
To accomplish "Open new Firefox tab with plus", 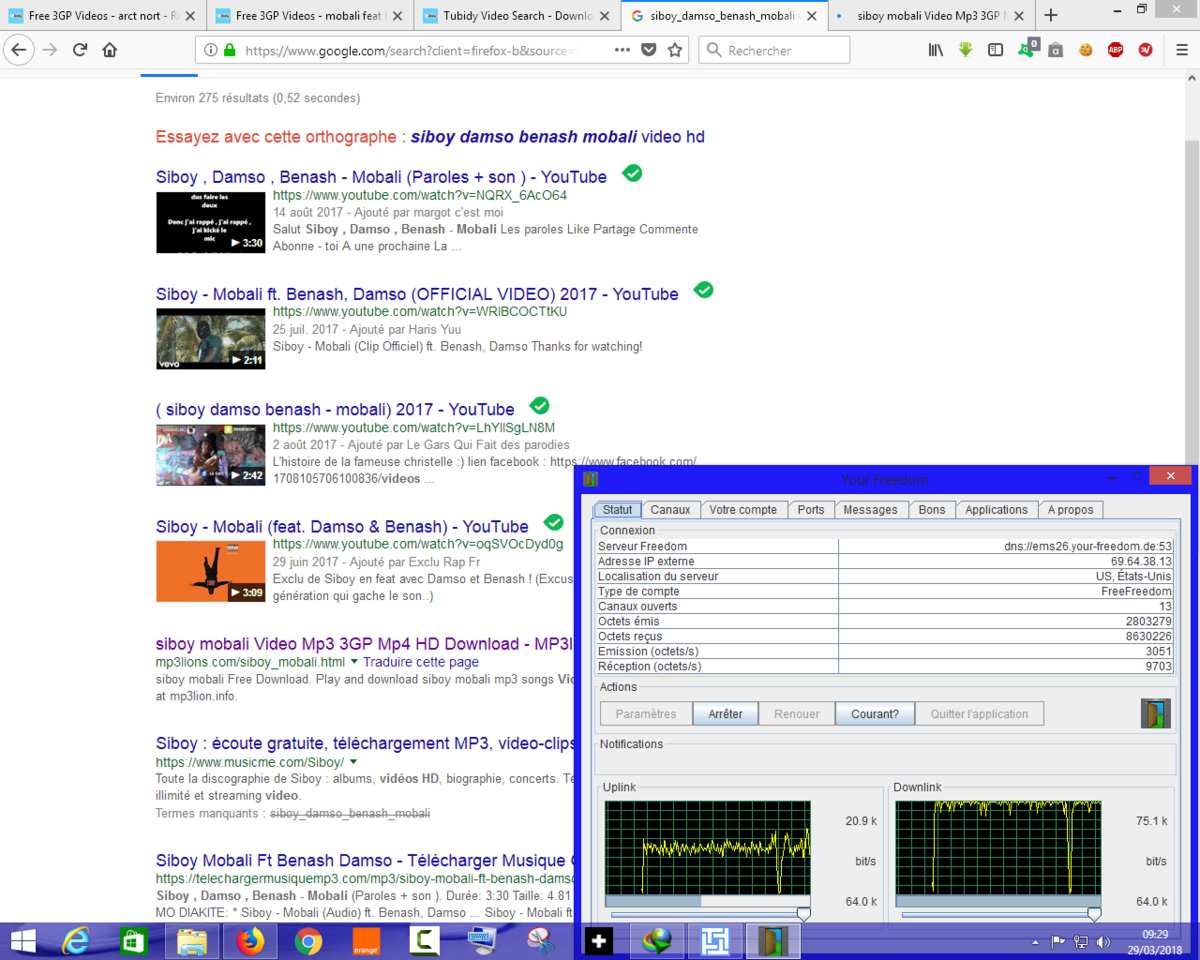I will click(1050, 15).
